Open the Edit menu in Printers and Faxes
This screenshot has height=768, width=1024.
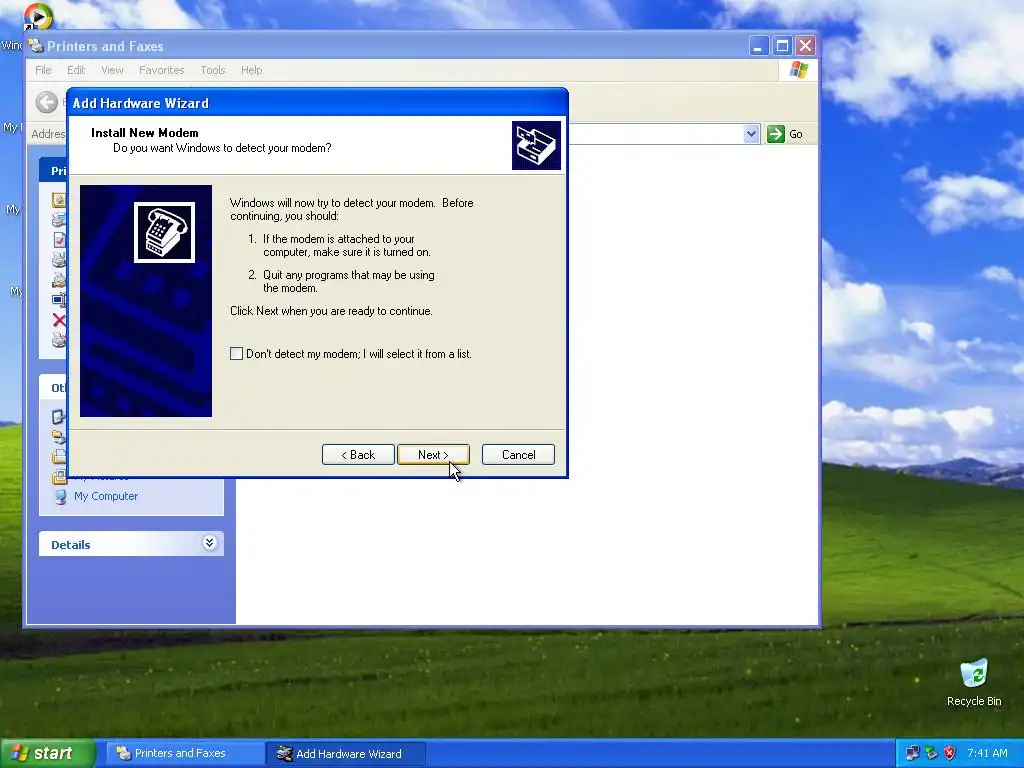76,70
